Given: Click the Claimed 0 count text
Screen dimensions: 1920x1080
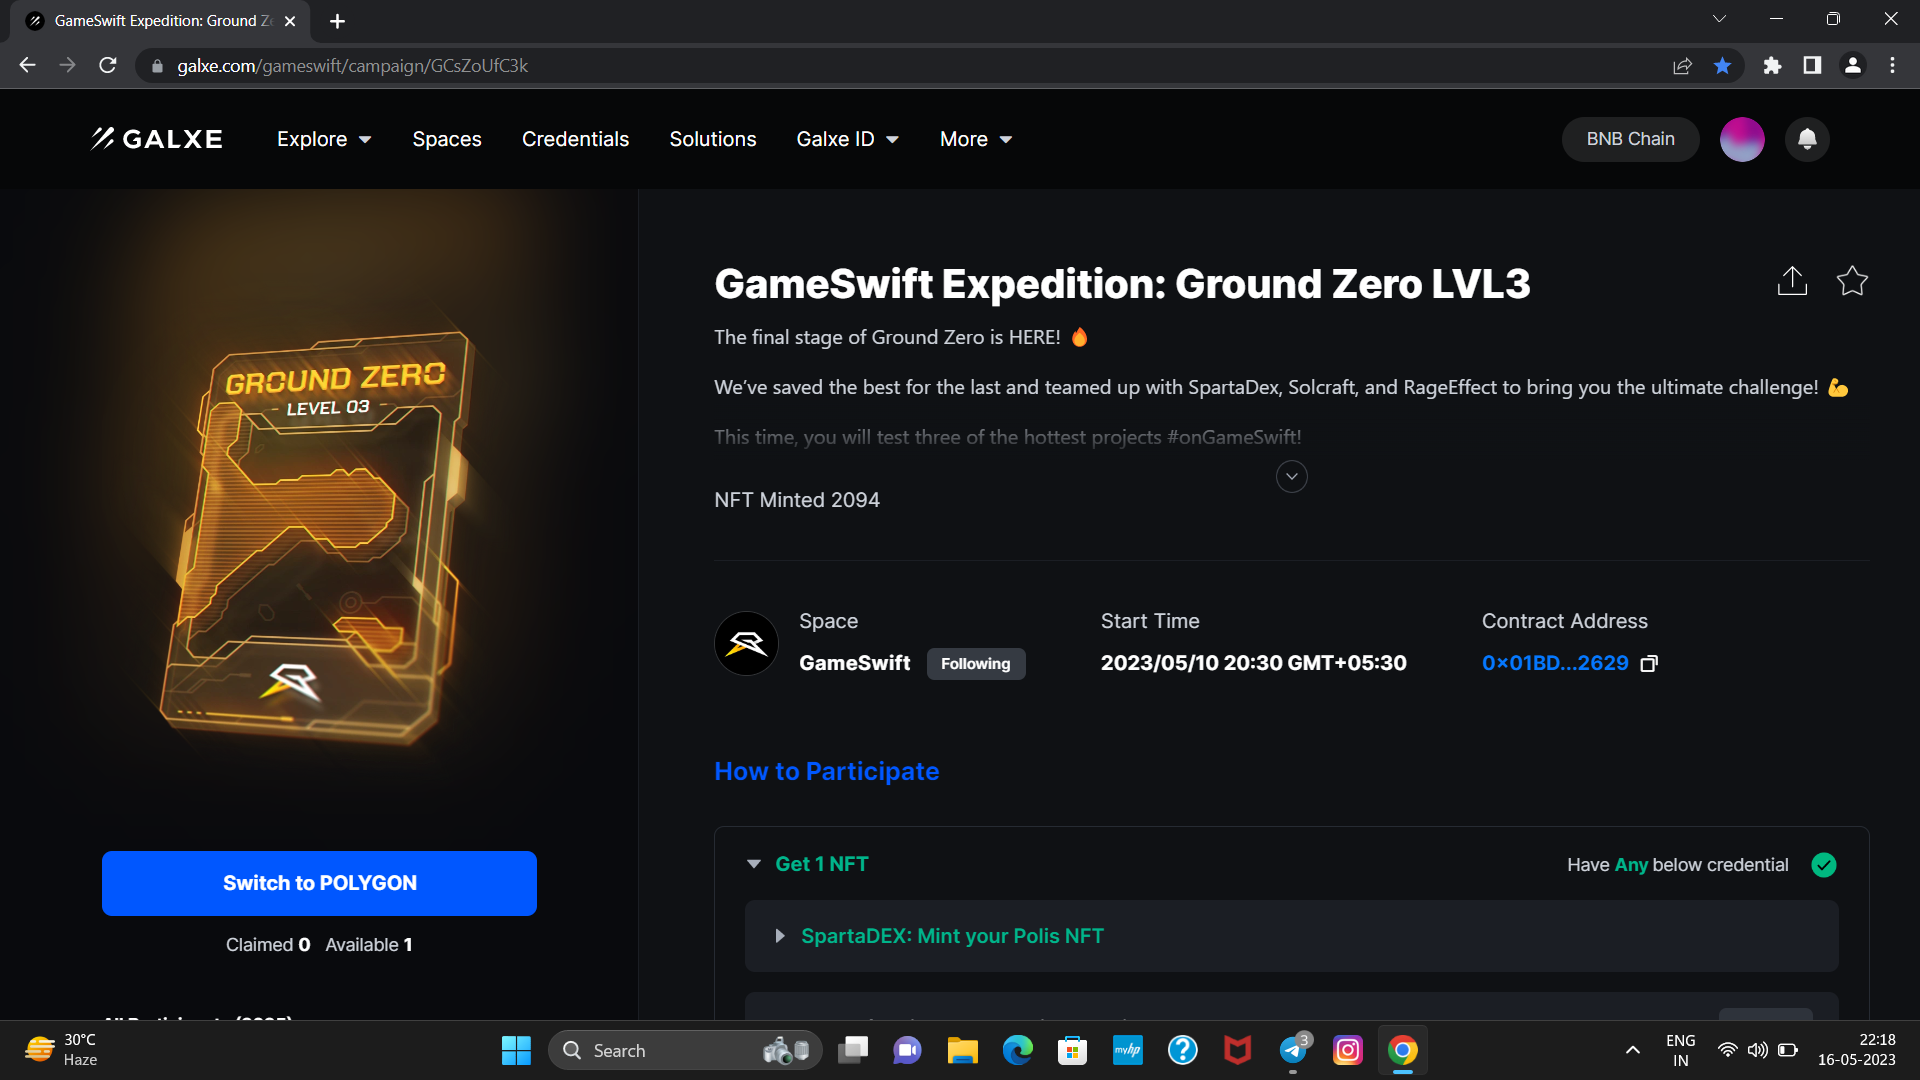Looking at the screenshot, I should 268,945.
